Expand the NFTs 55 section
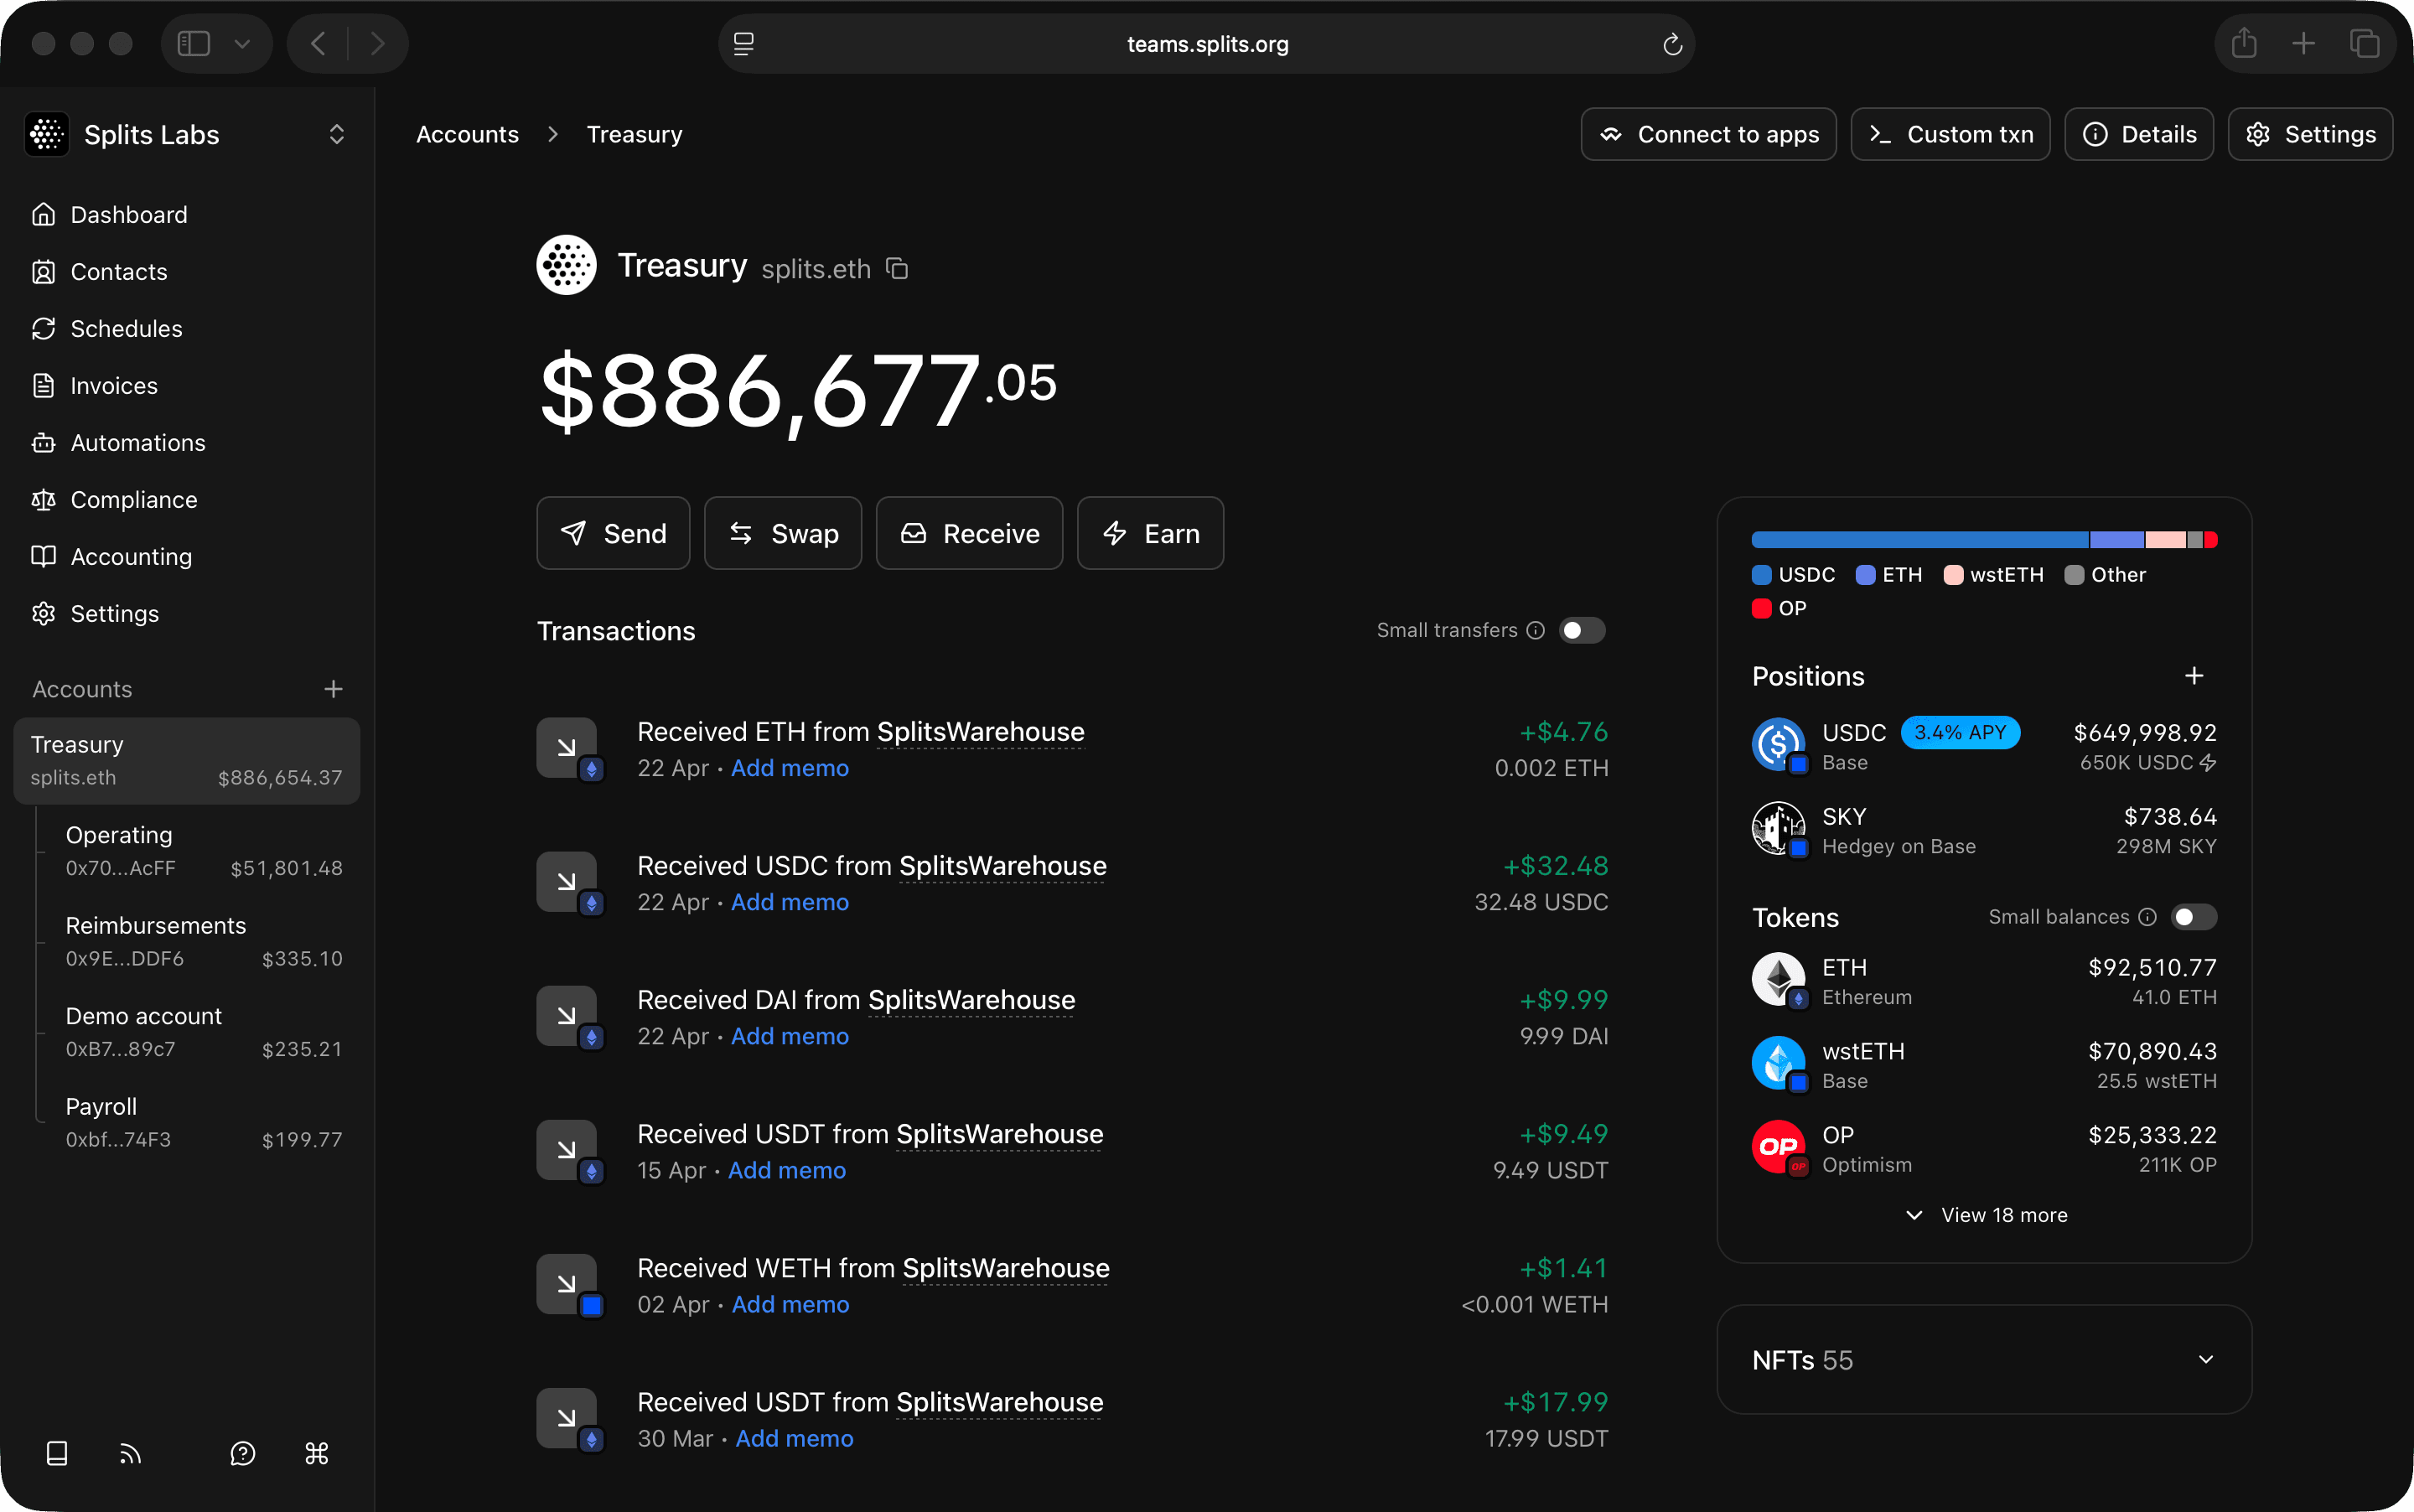This screenshot has width=2414, height=1512. (1984, 1360)
